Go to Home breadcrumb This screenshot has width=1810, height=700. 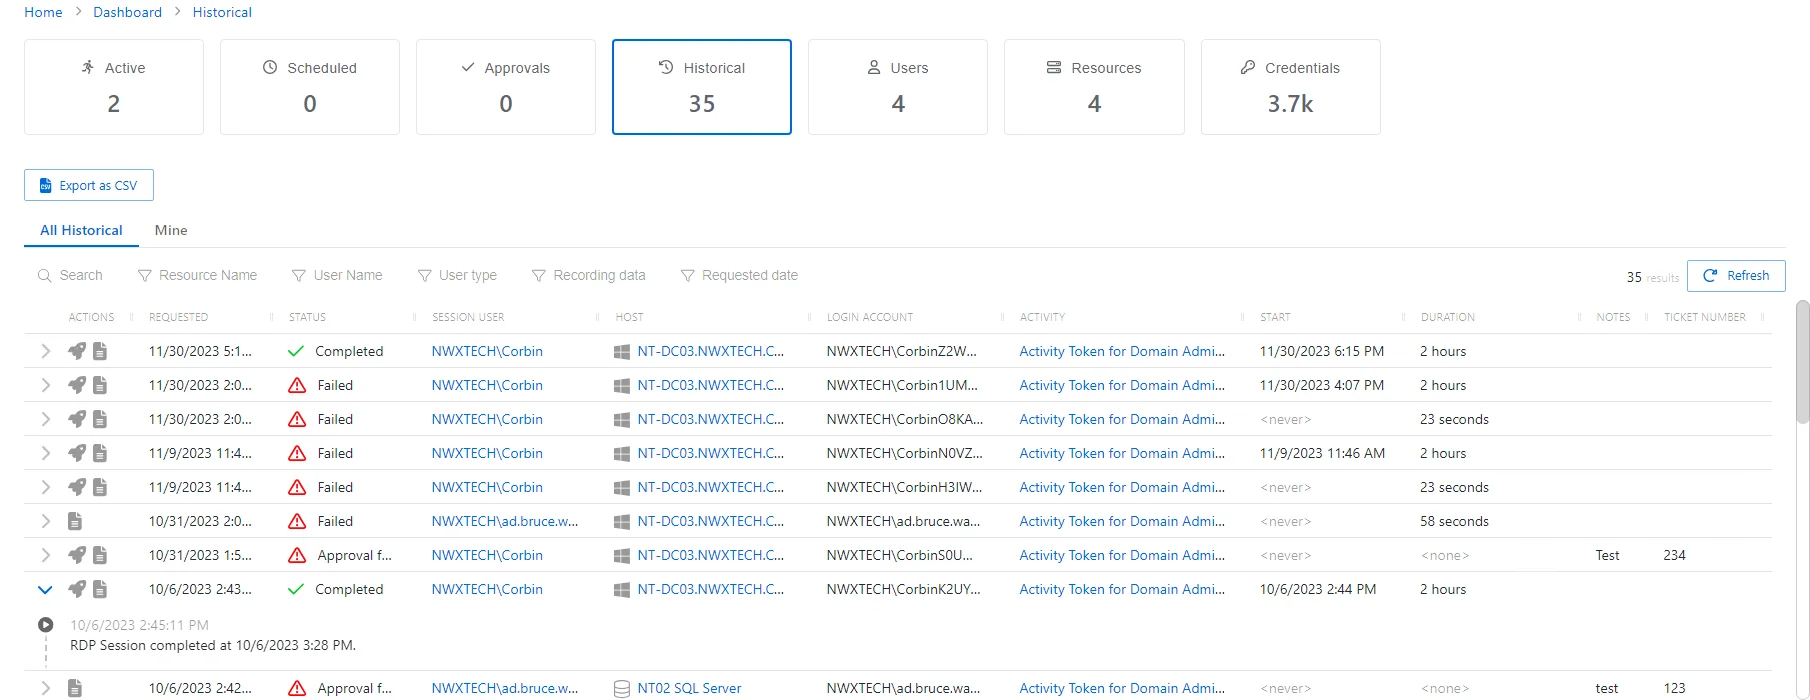[43, 12]
